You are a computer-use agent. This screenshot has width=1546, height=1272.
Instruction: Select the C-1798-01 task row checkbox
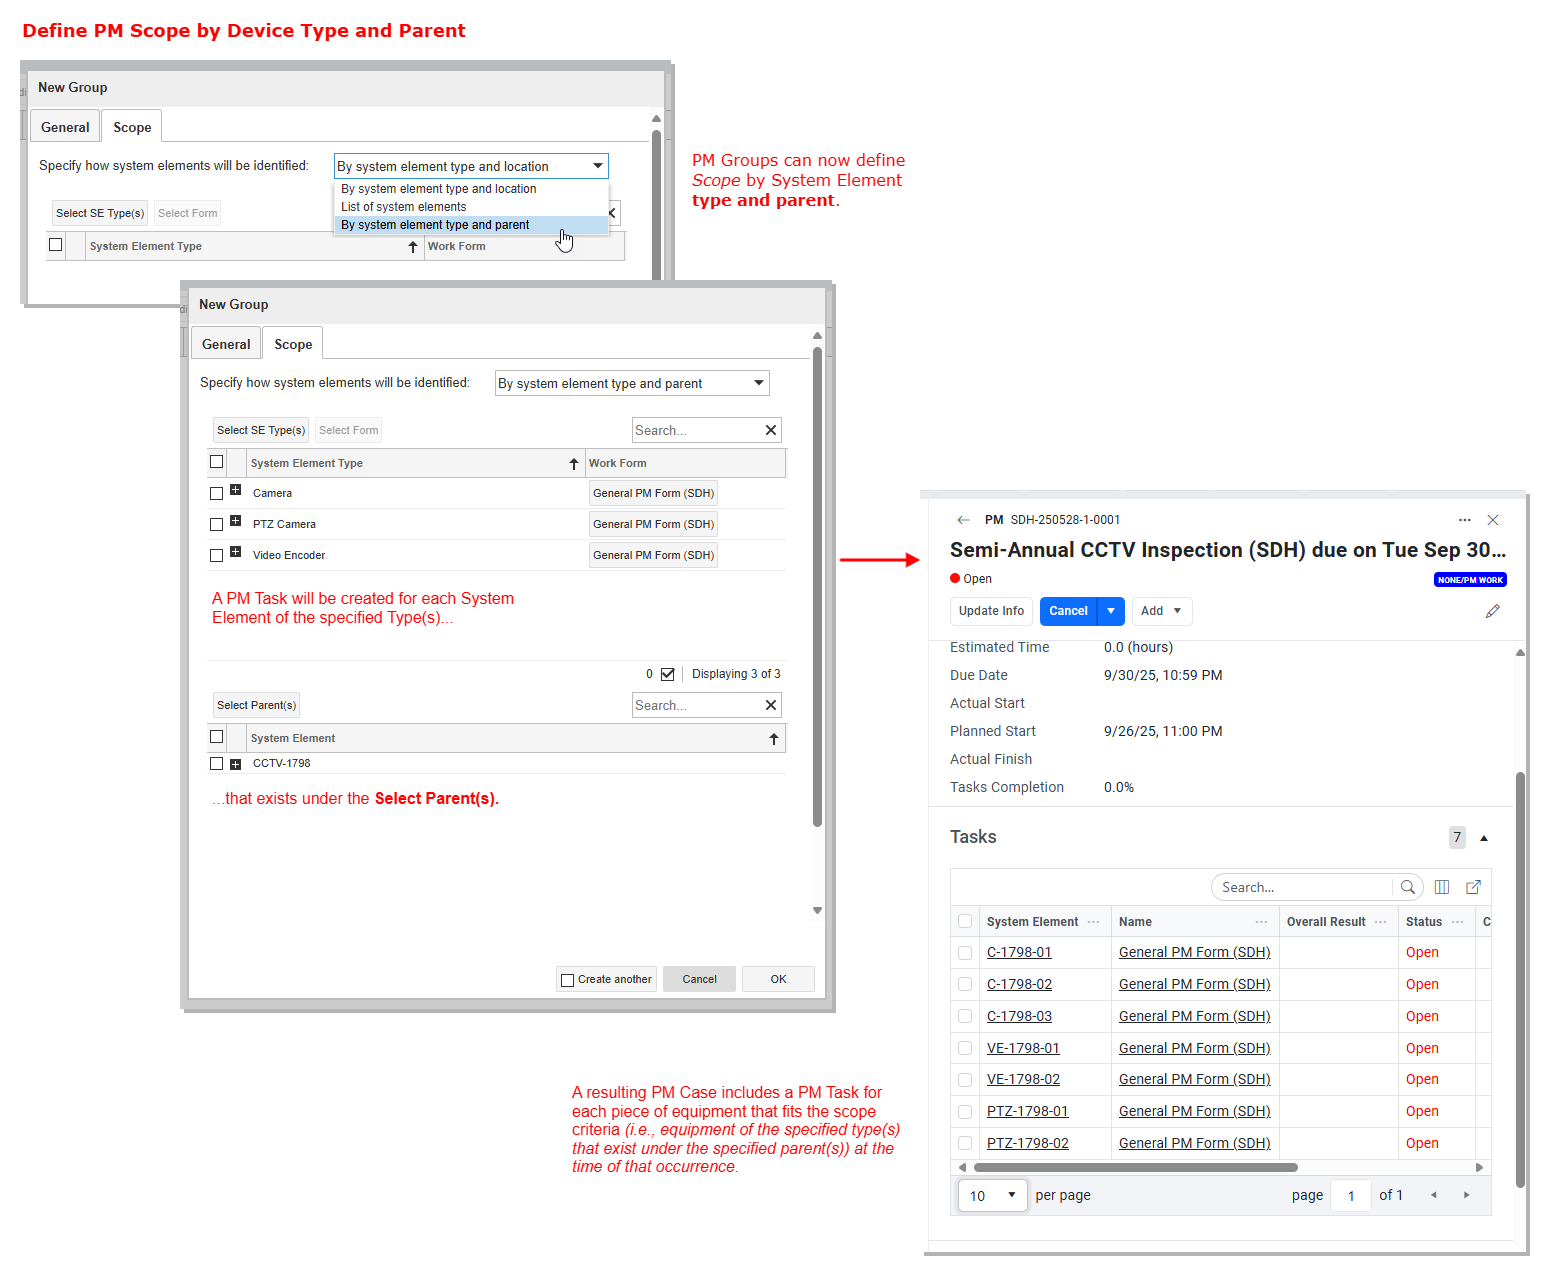(965, 953)
